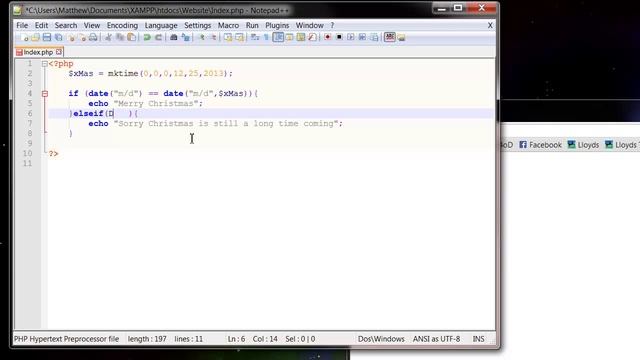The width and height of the screenshot is (640, 360).
Task: Click the Save recorded macro toolbar icon
Action: 374,38
